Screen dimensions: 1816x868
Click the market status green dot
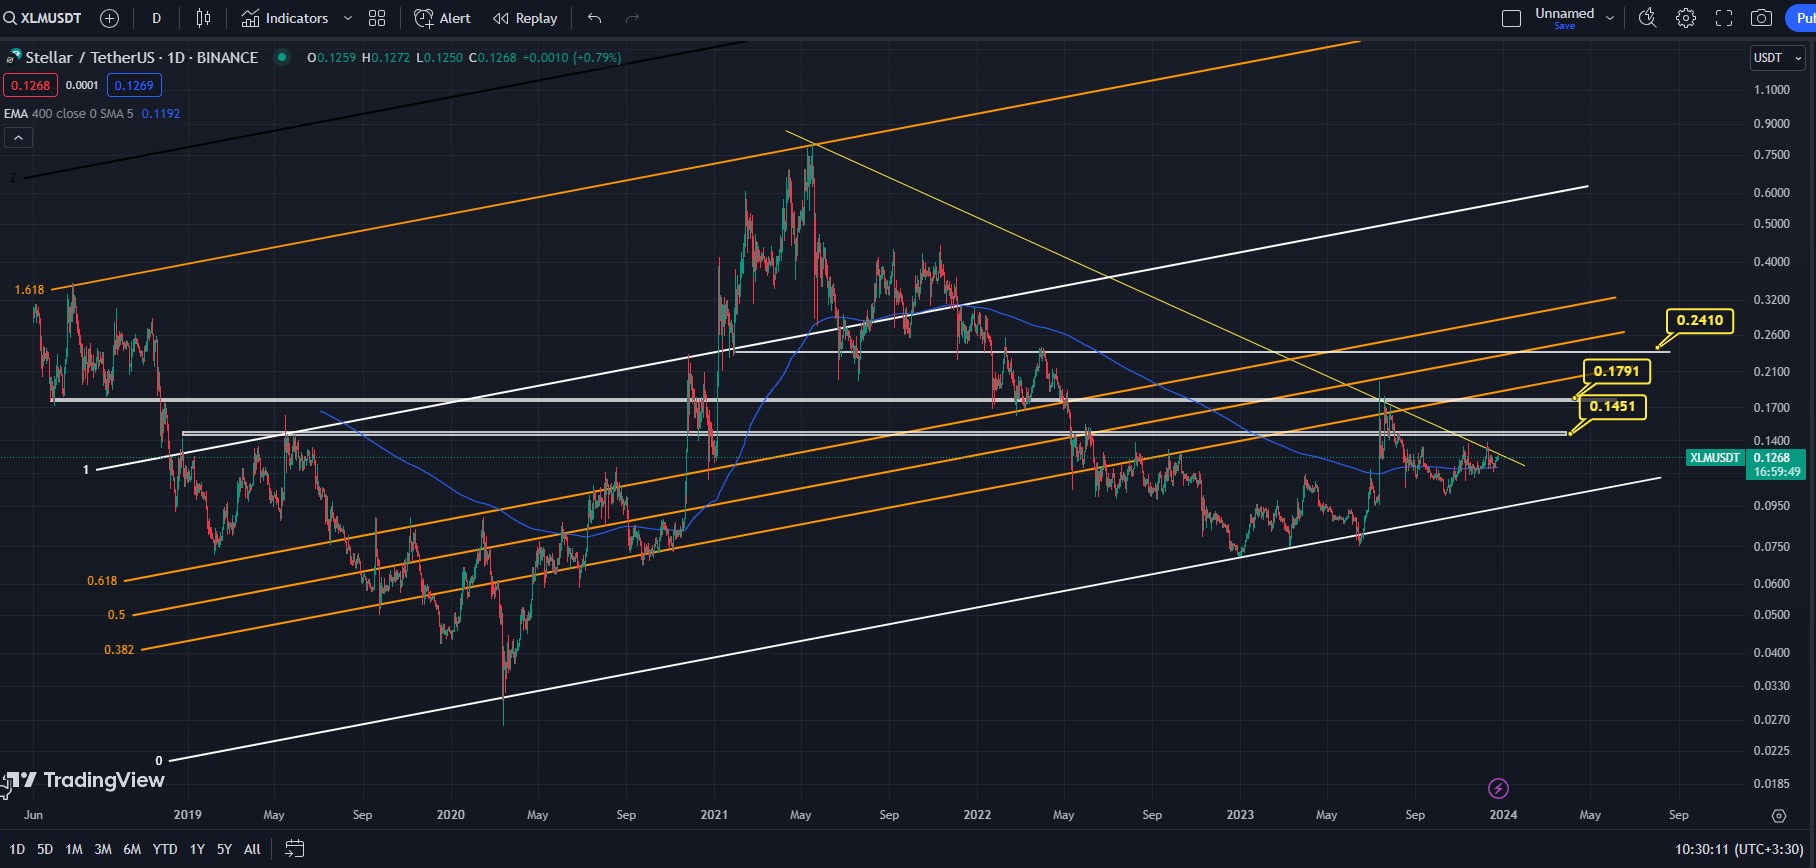(282, 57)
